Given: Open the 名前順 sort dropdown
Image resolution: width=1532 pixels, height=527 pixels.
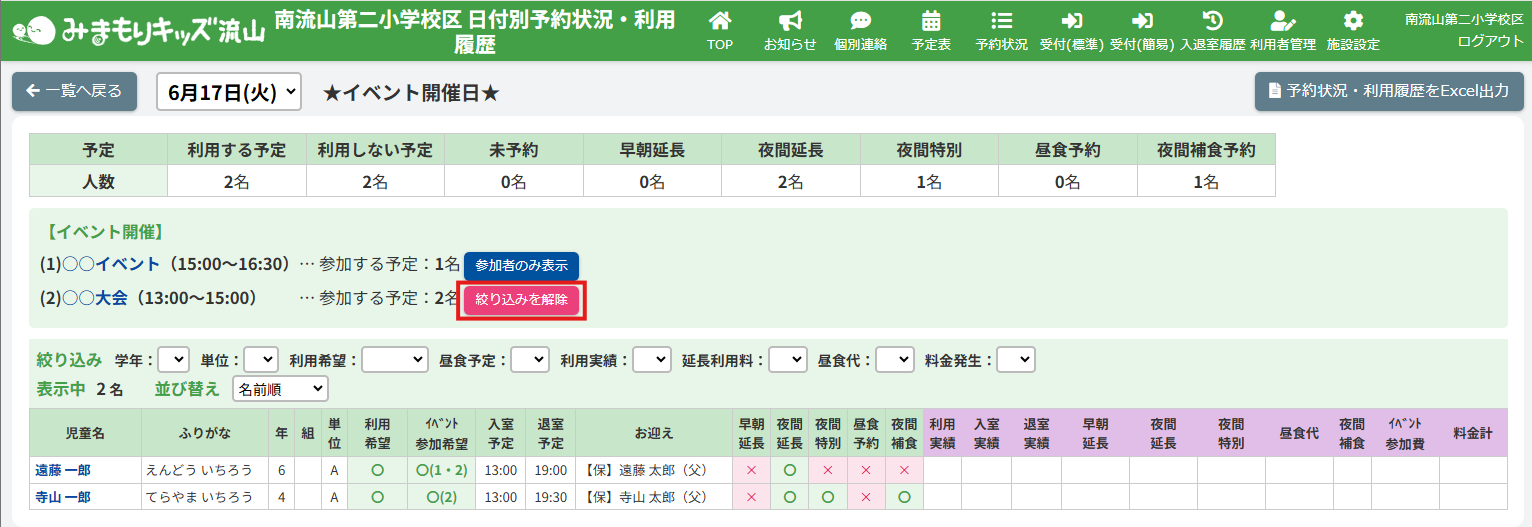Looking at the screenshot, I should [280, 389].
